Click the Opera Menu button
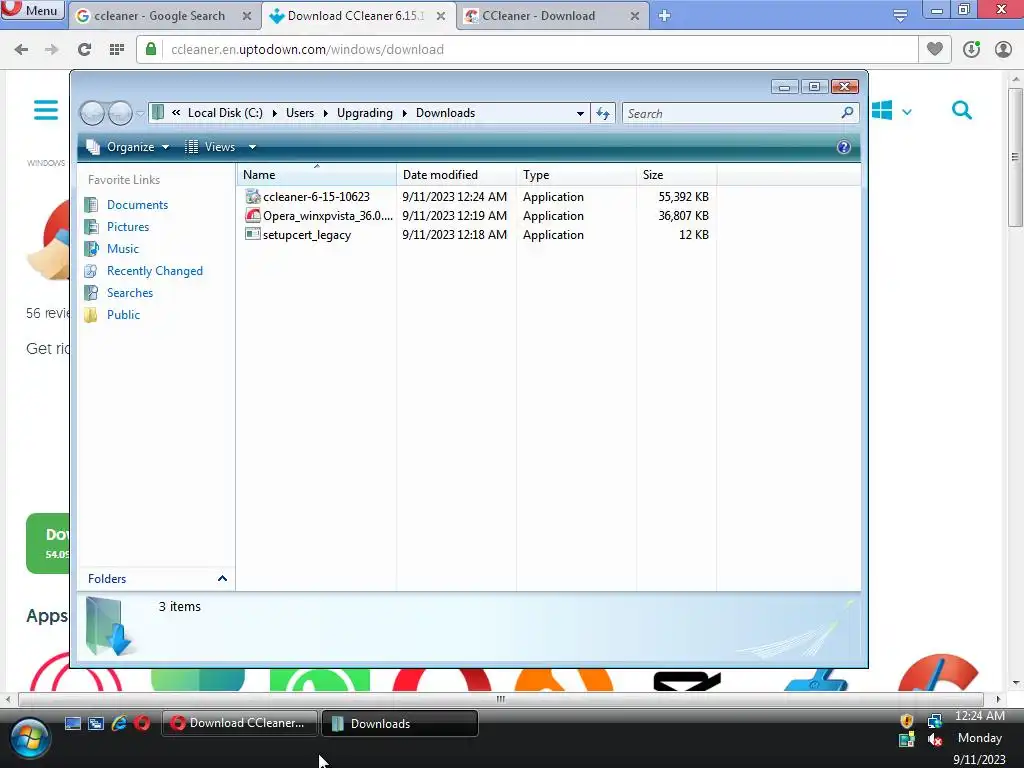The image size is (1024, 768). 32,10
